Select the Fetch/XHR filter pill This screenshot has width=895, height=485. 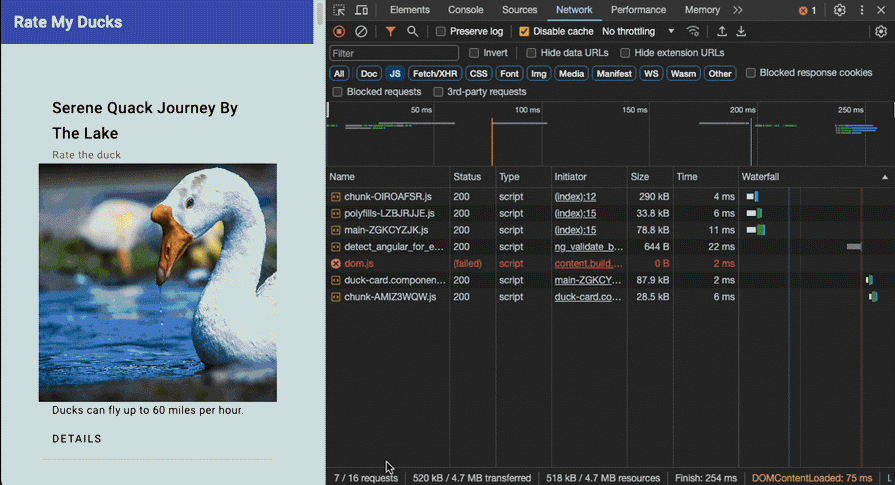436,74
